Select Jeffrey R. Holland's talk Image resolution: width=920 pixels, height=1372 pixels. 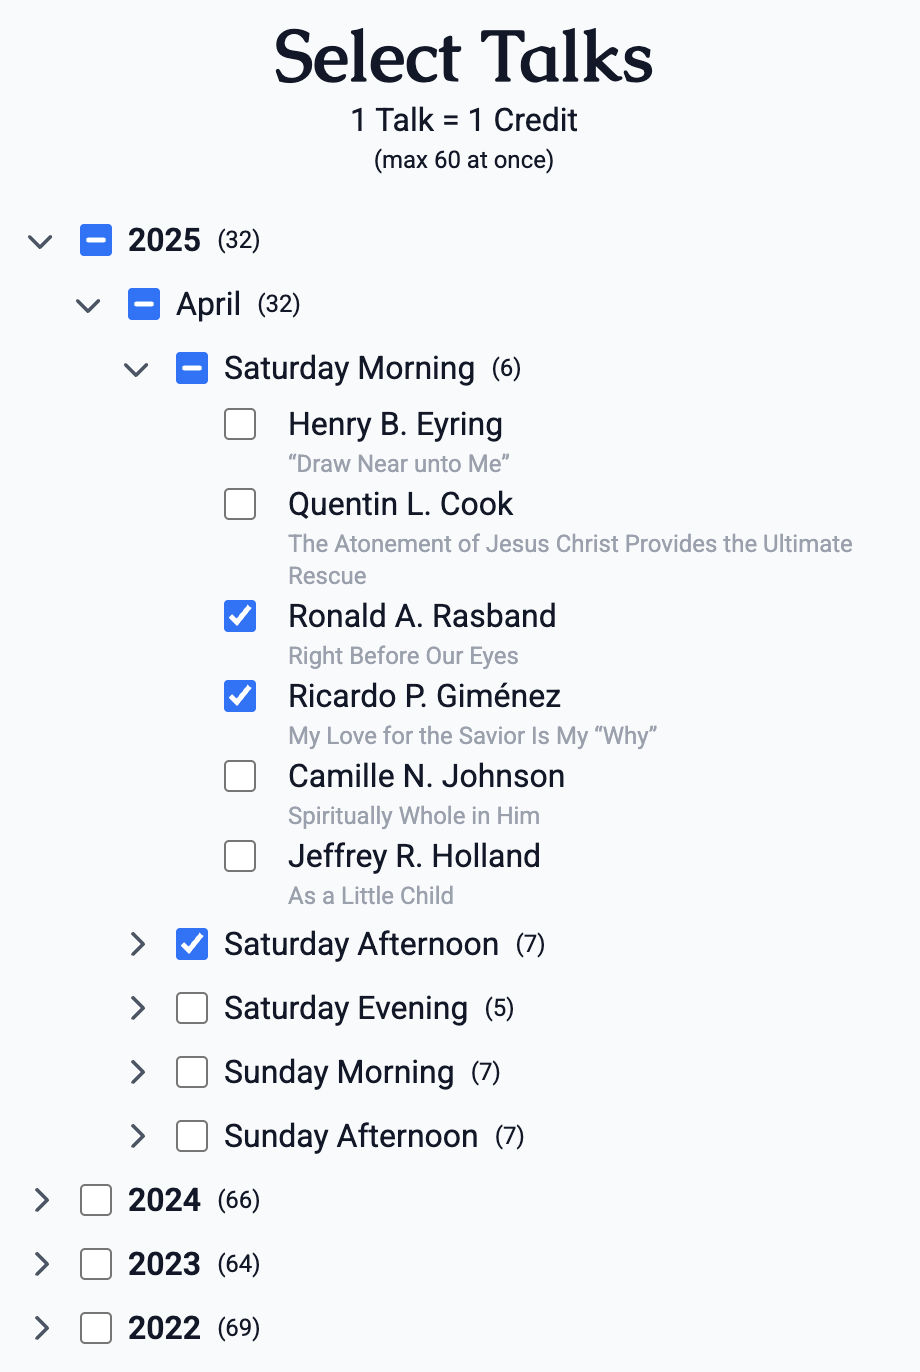click(240, 856)
